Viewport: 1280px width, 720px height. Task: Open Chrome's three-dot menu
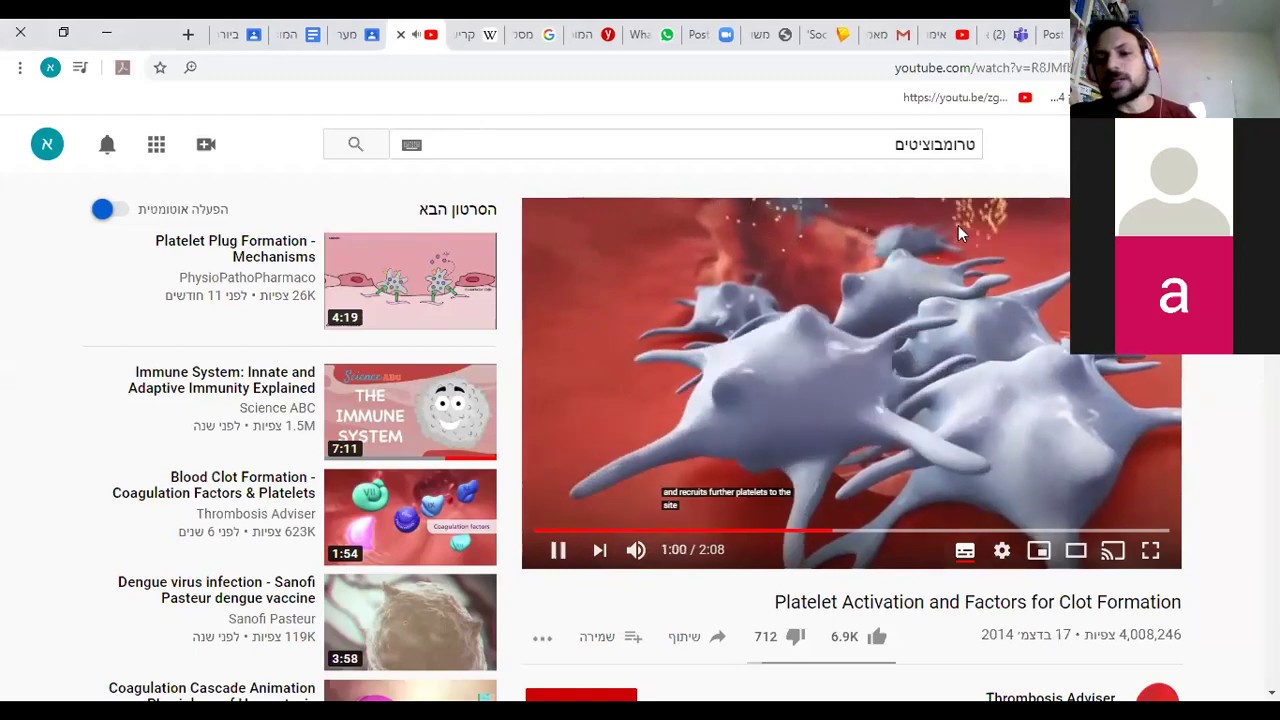pos(20,67)
